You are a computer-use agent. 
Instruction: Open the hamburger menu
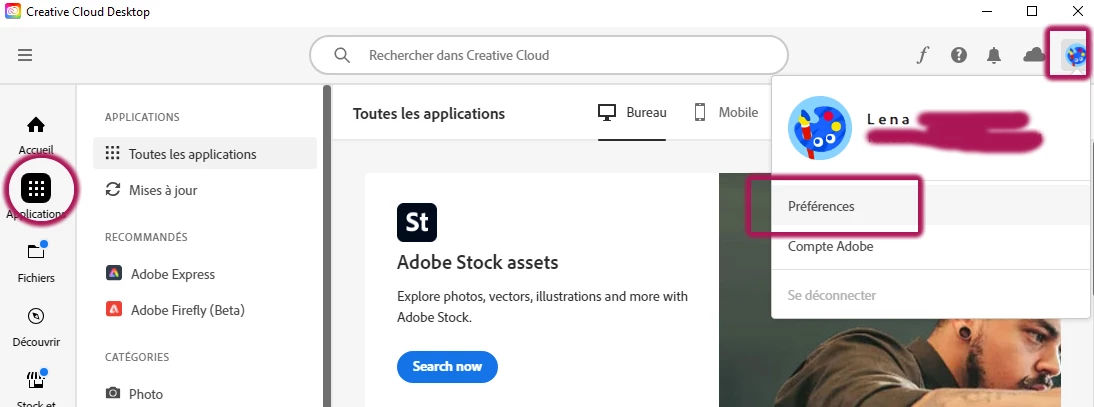25,55
